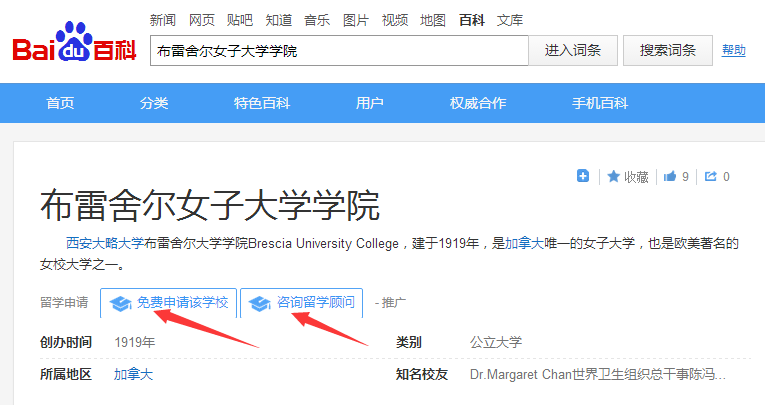Click the share arrow icon
Image resolution: width=765 pixels, height=405 pixels.
tap(710, 176)
